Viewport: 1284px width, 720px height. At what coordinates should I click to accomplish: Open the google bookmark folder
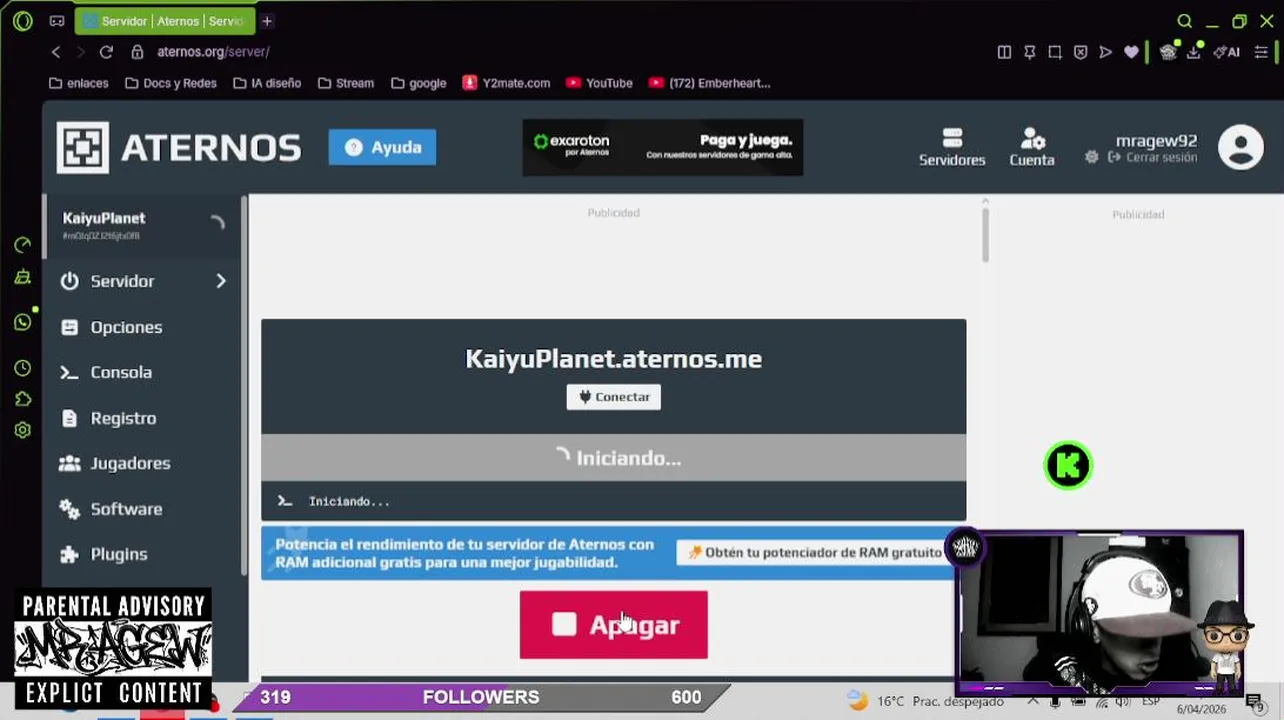[419, 83]
